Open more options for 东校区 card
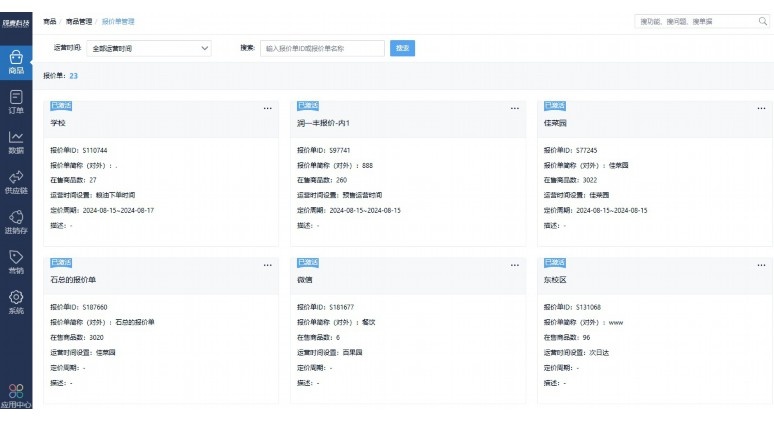The height and width of the screenshot is (421, 774). tap(761, 265)
